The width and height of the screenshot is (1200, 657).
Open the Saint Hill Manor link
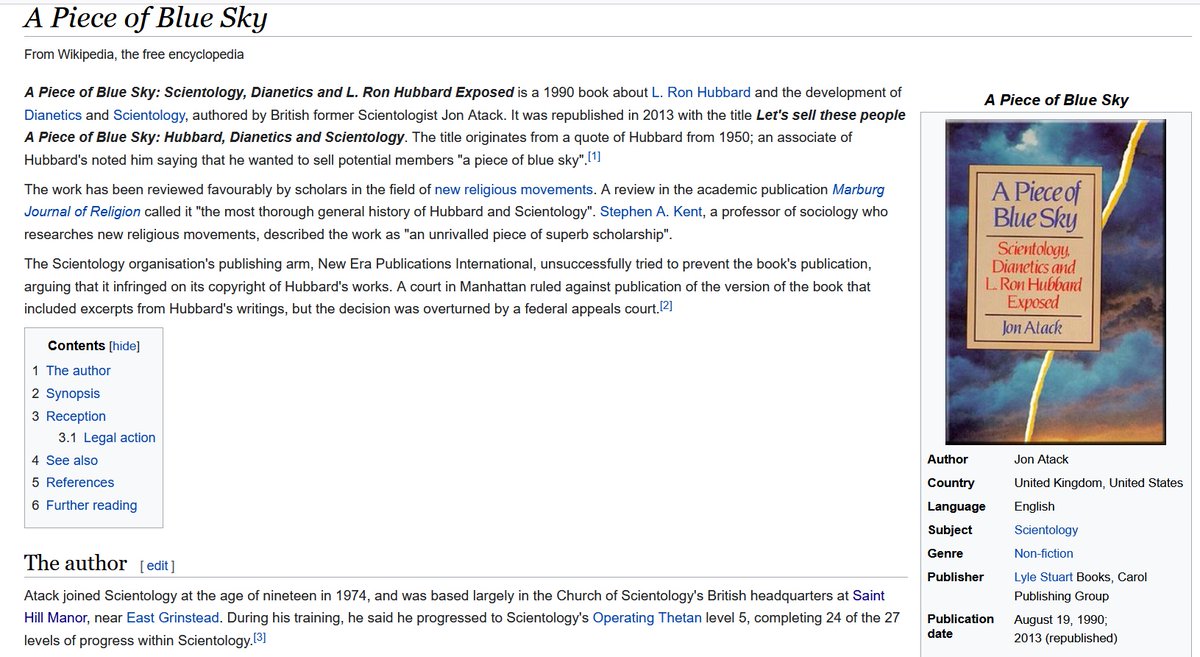click(454, 606)
